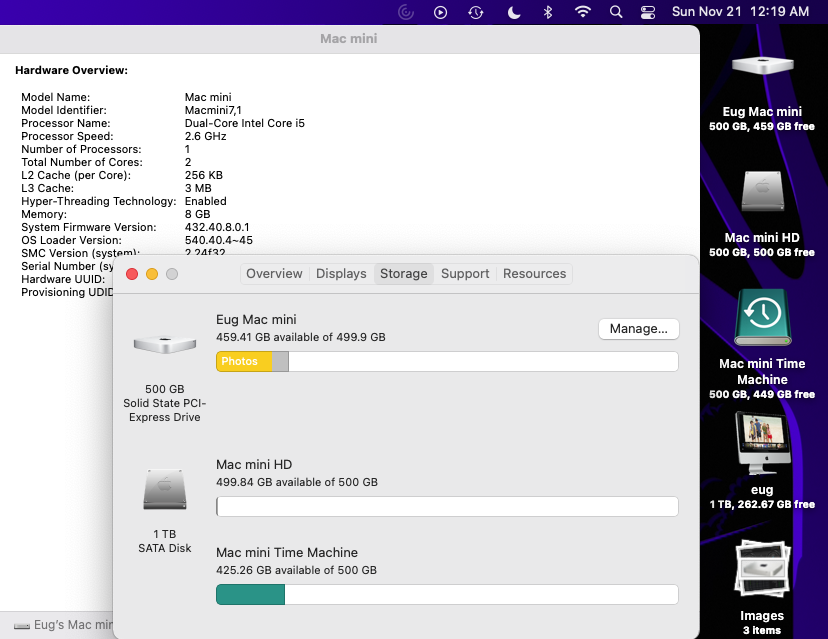Select Eug Mac mini desktop drive icon

763,65
